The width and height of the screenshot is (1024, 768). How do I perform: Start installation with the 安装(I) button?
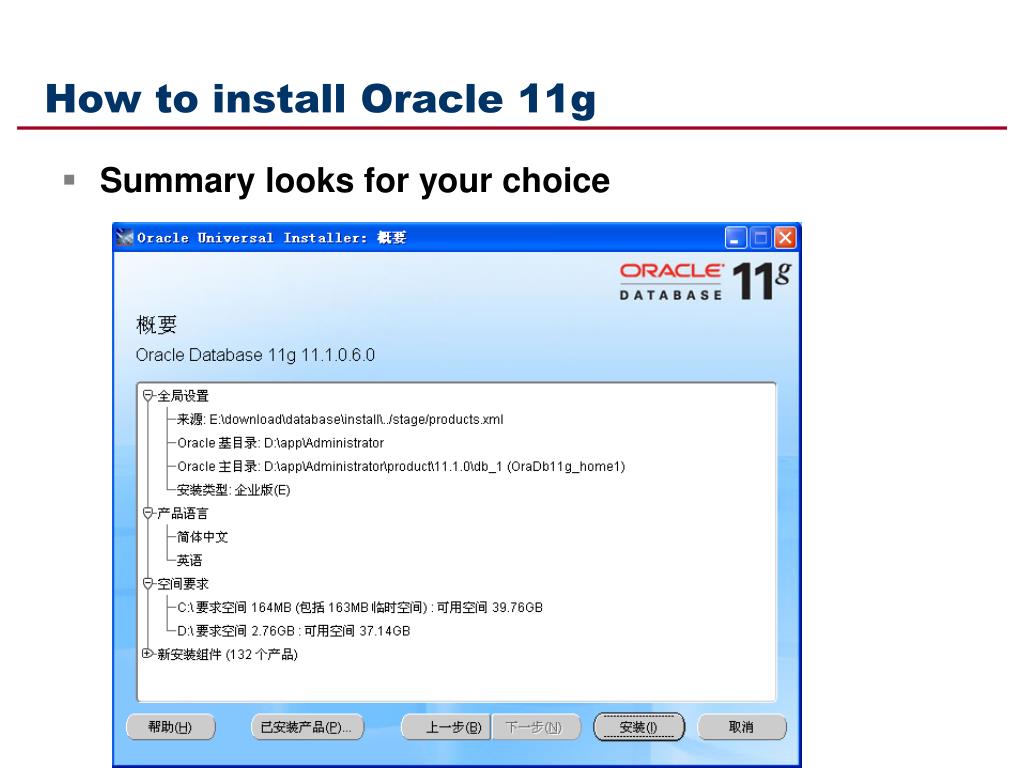639,727
